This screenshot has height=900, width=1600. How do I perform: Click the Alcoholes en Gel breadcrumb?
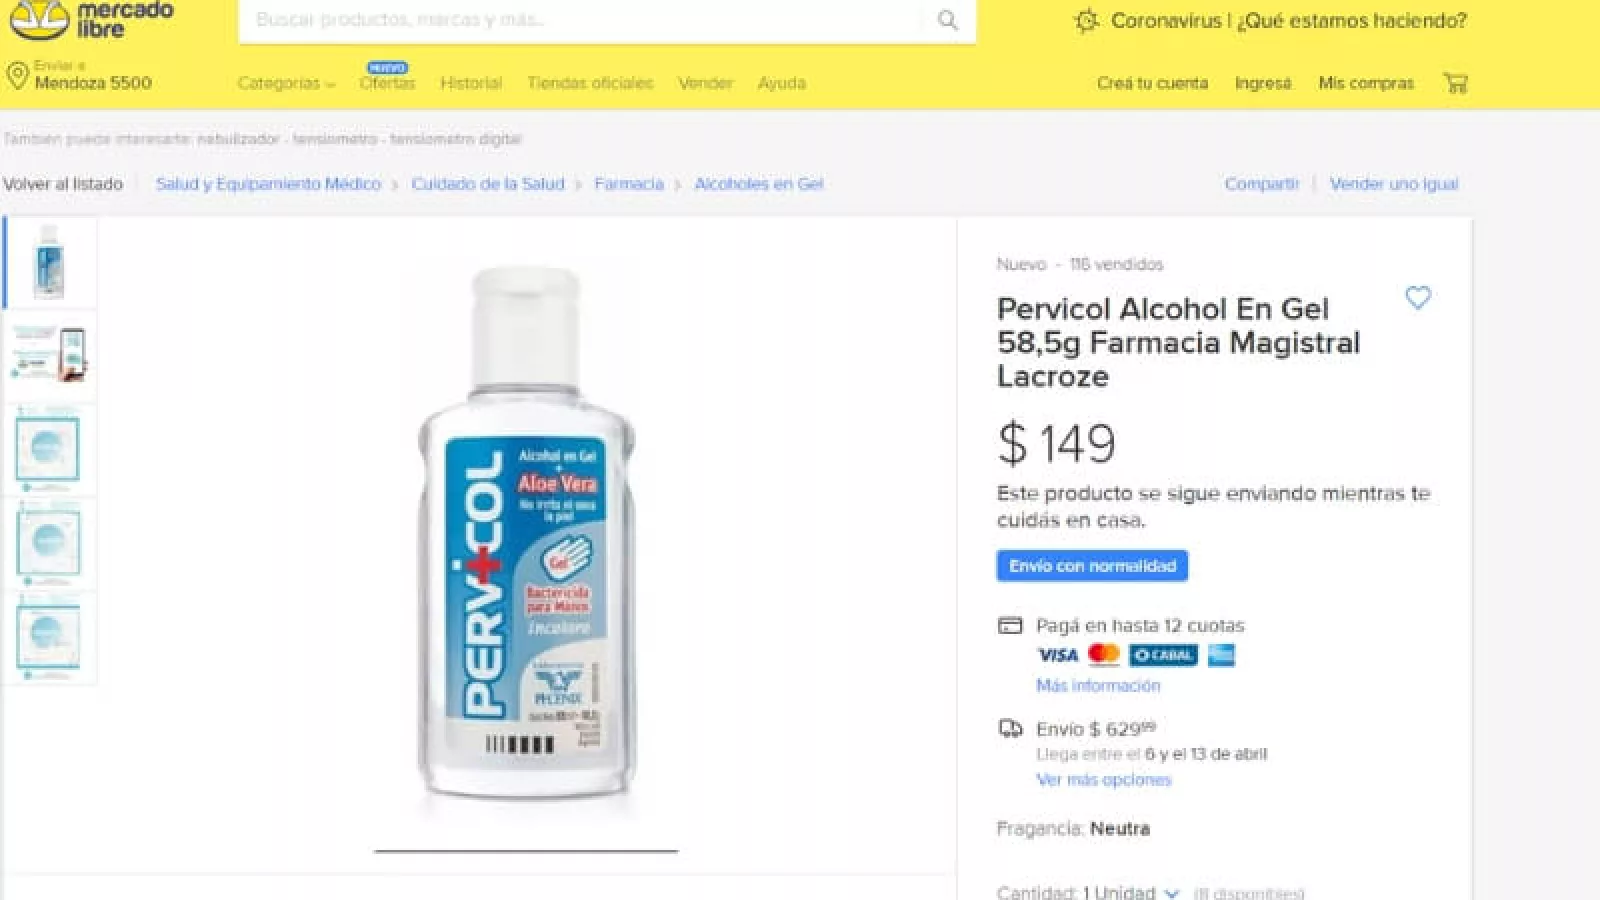(759, 184)
